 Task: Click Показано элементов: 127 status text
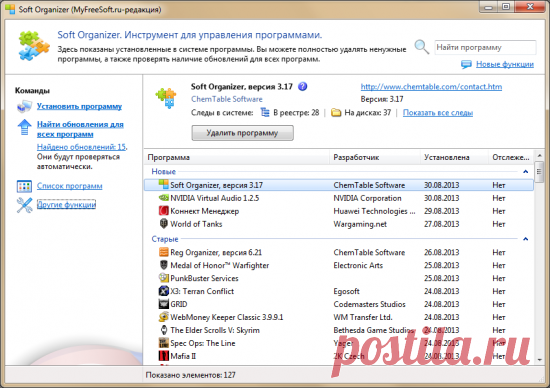(x=190, y=375)
